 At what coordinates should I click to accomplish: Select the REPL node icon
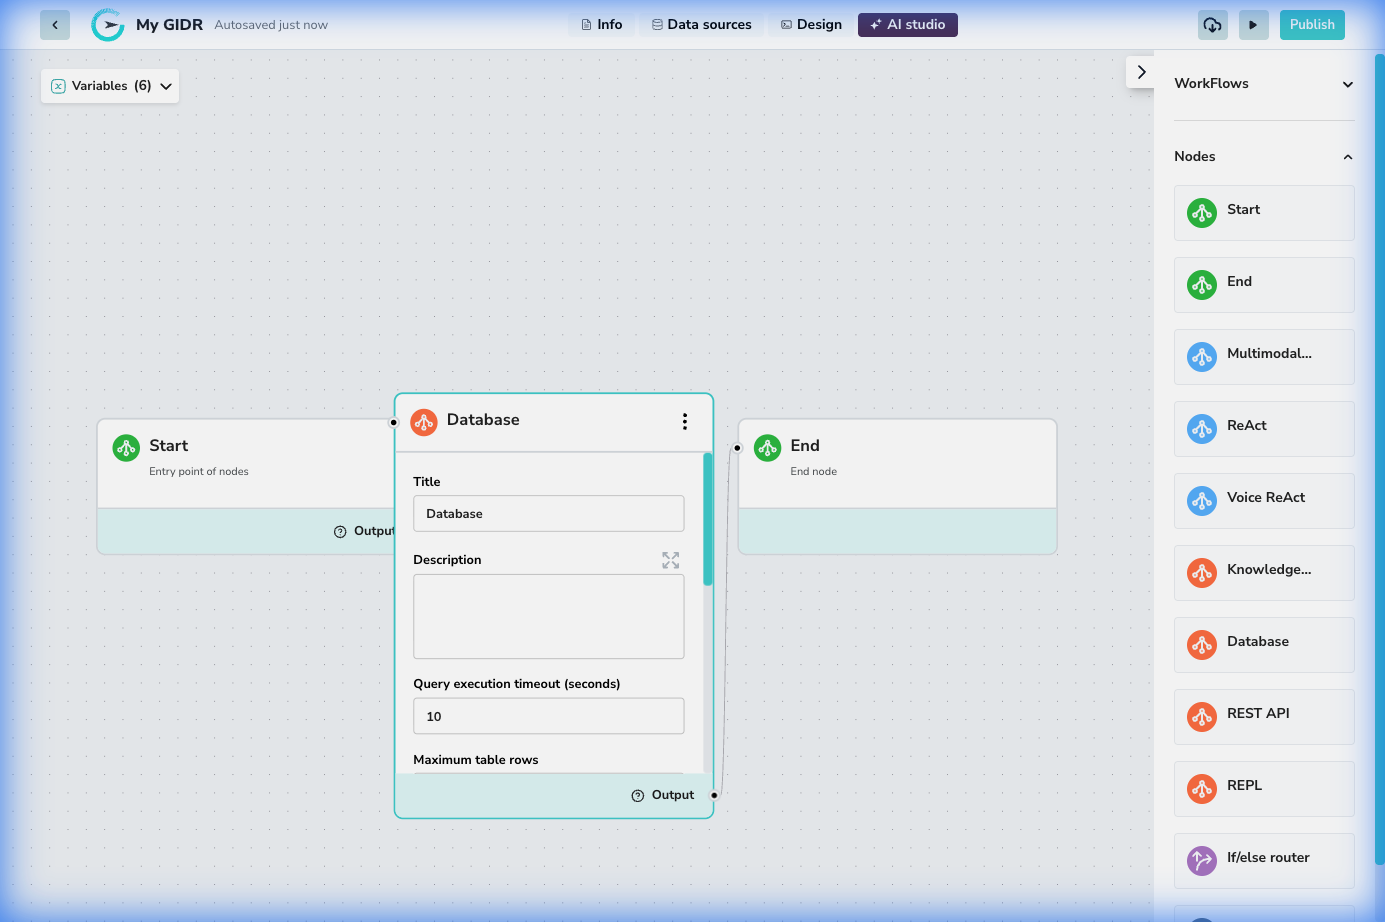pyautogui.click(x=1202, y=789)
